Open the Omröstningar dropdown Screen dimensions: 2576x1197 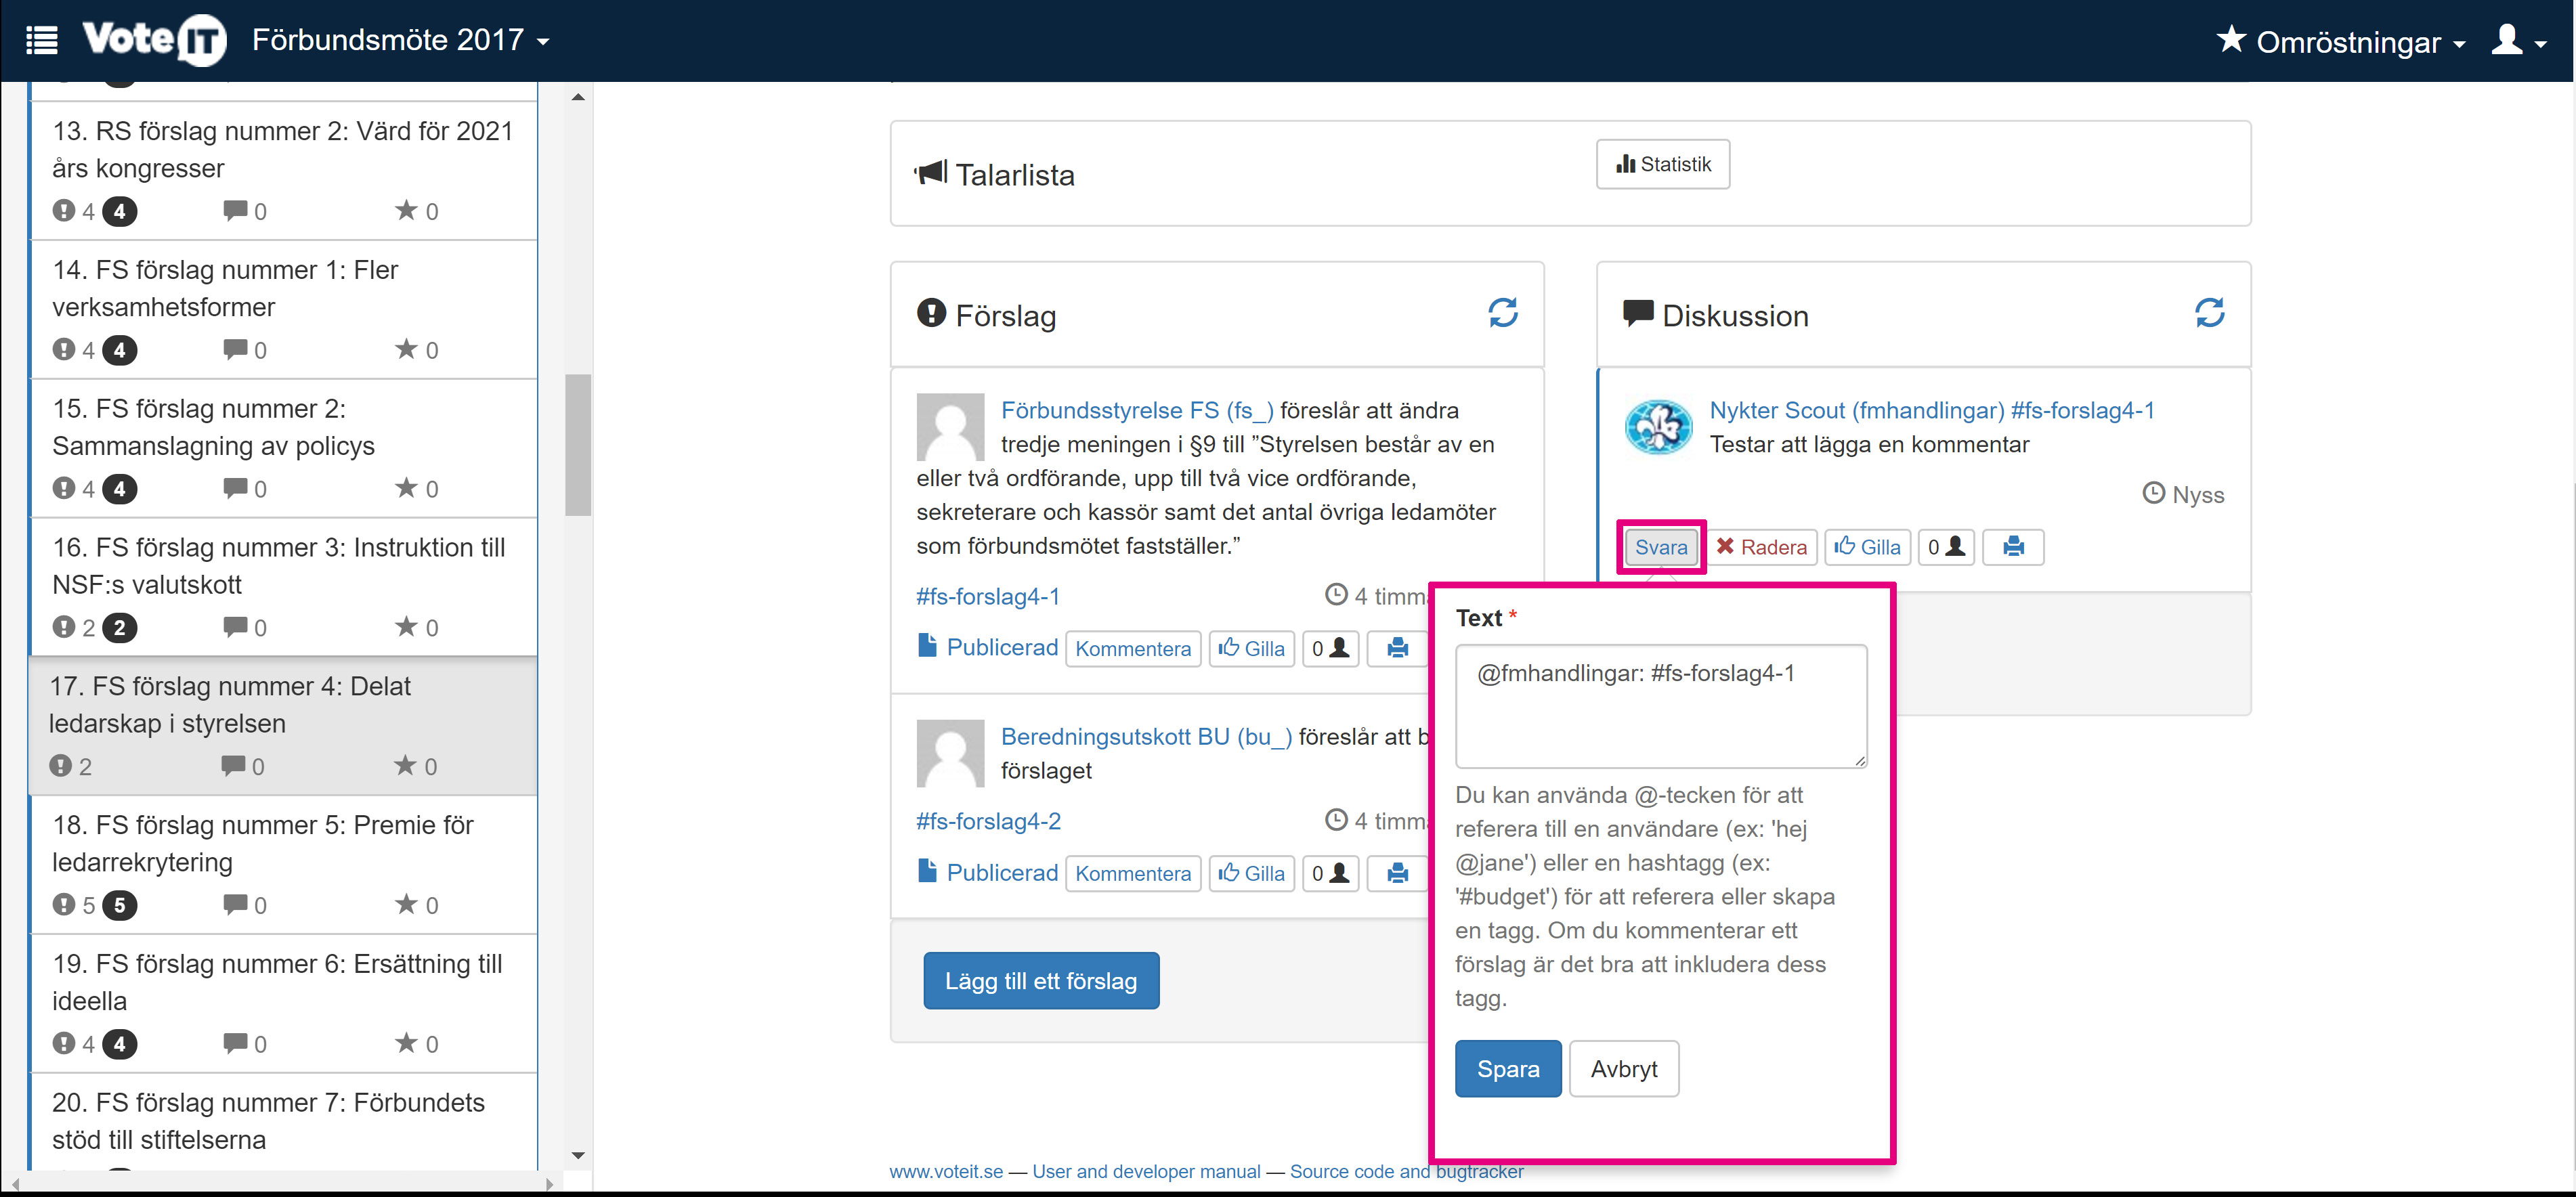click(2340, 41)
